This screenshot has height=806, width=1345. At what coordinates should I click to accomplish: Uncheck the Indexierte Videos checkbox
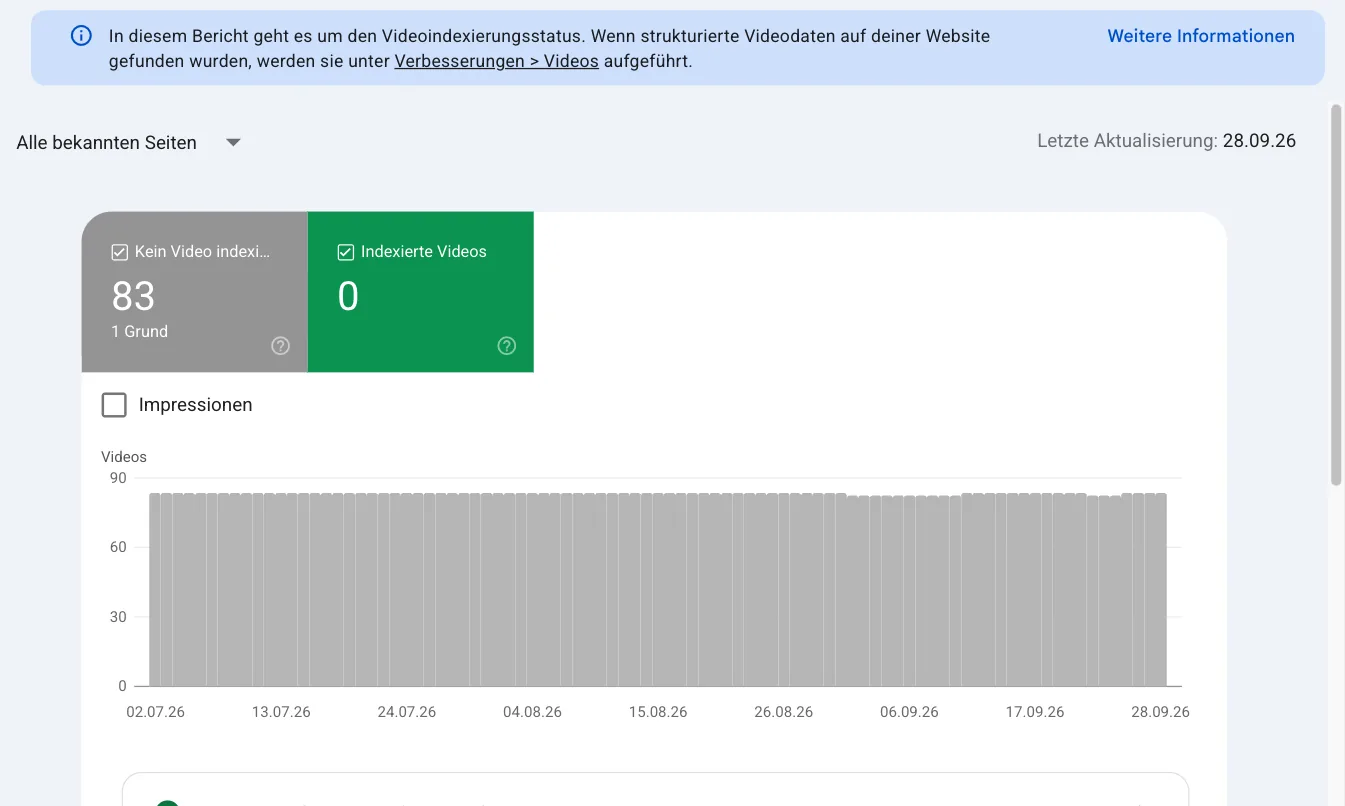click(x=346, y=252)
